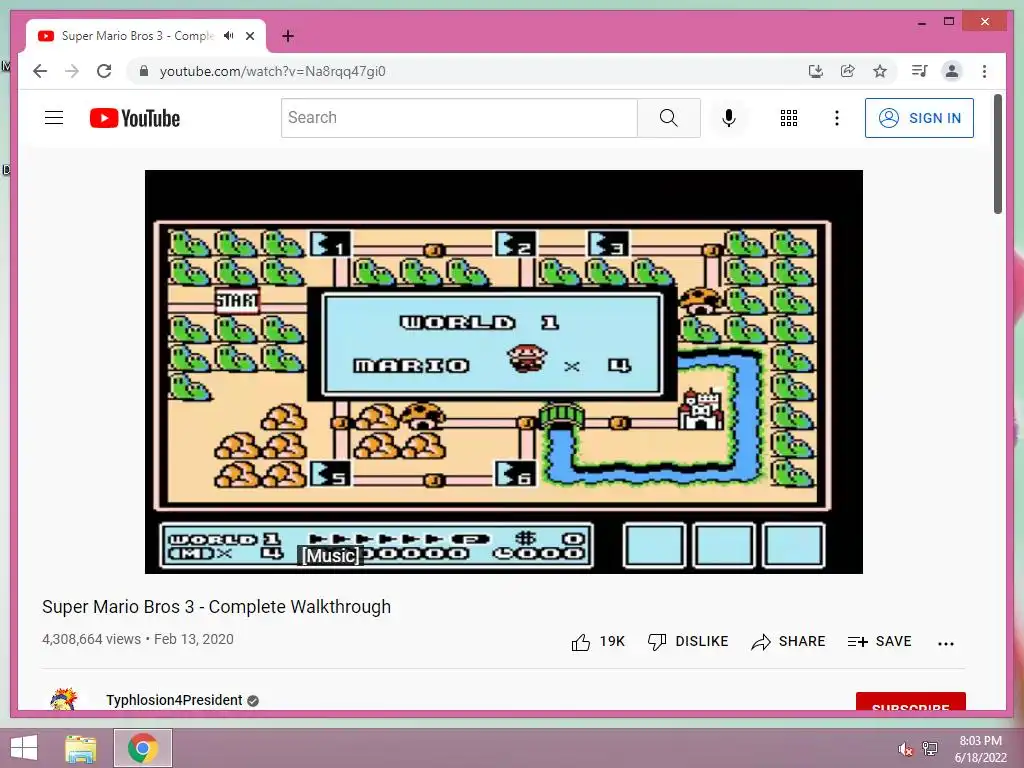This screenshot has width=1024, height=768.
Task: Click the browser forward arrow
Action: click(x=72, y=71)
